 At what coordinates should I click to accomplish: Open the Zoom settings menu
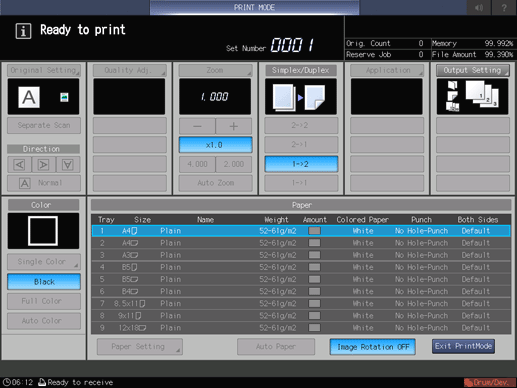click(x=215, y=70)
